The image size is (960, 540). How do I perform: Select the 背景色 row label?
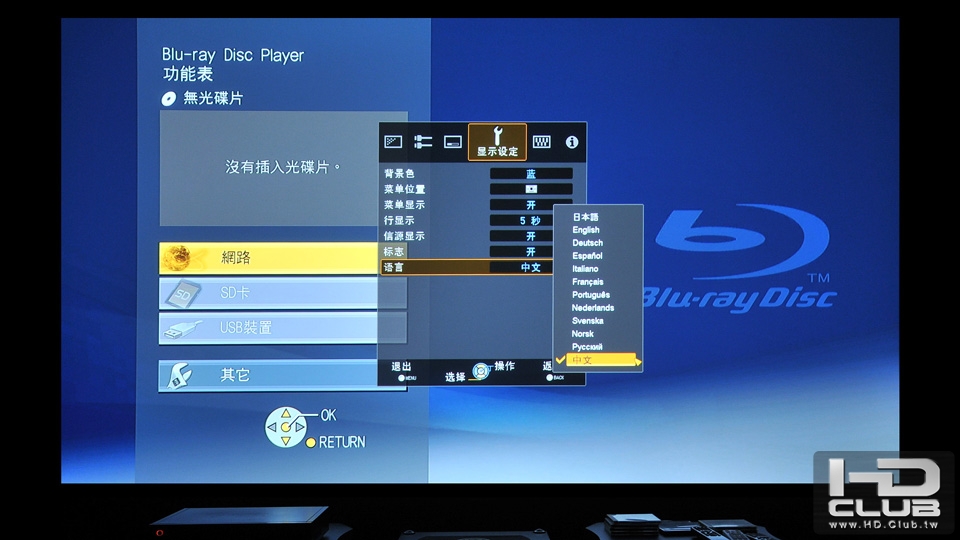[x=399, y=174]
